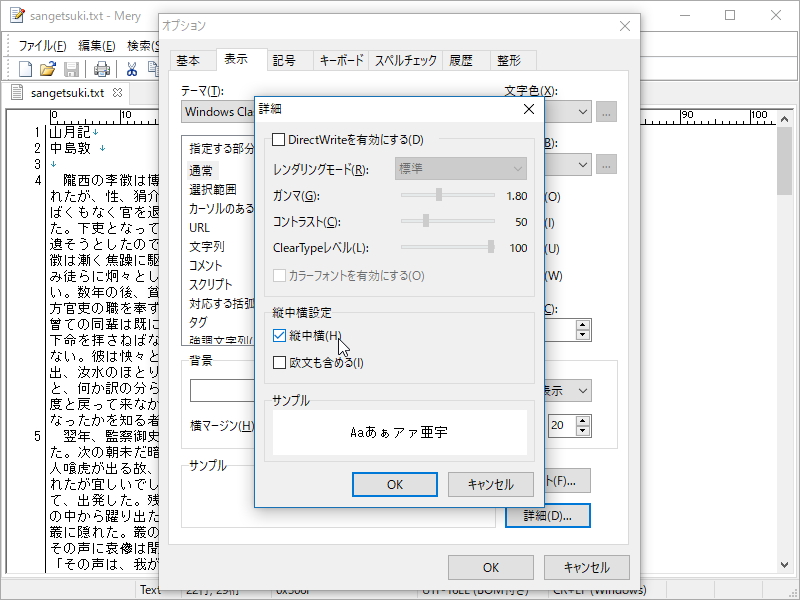Click the Copy icon on the toolbar
The width and height of the screenshot is (800, 600).
click(x=155, y=68)
